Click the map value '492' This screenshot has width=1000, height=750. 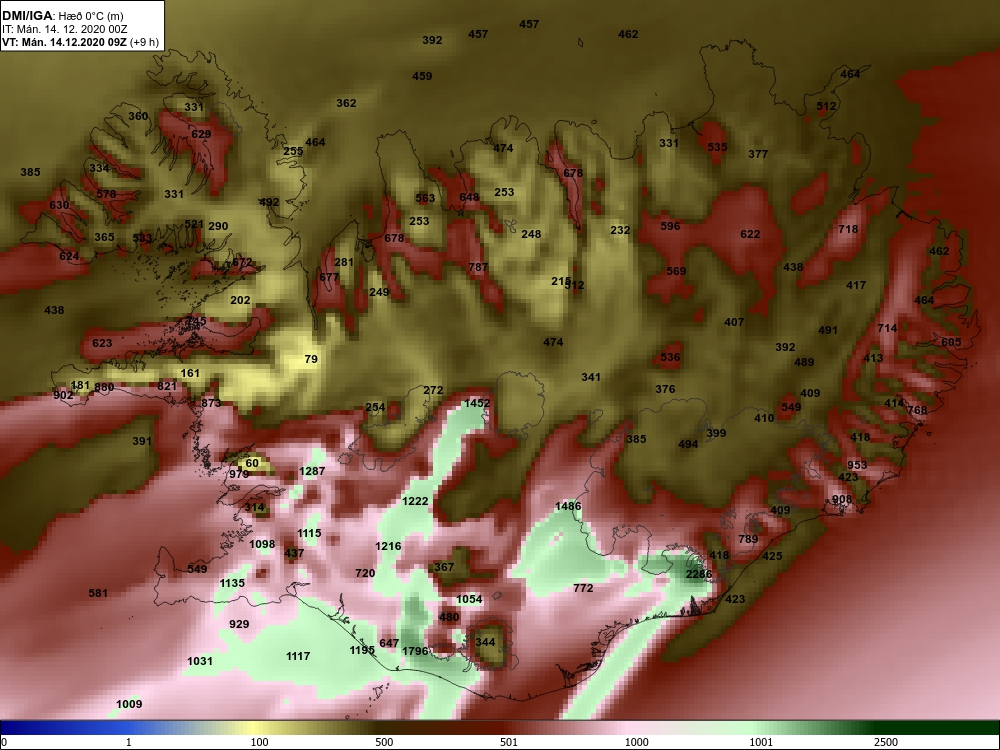(269, 202)
